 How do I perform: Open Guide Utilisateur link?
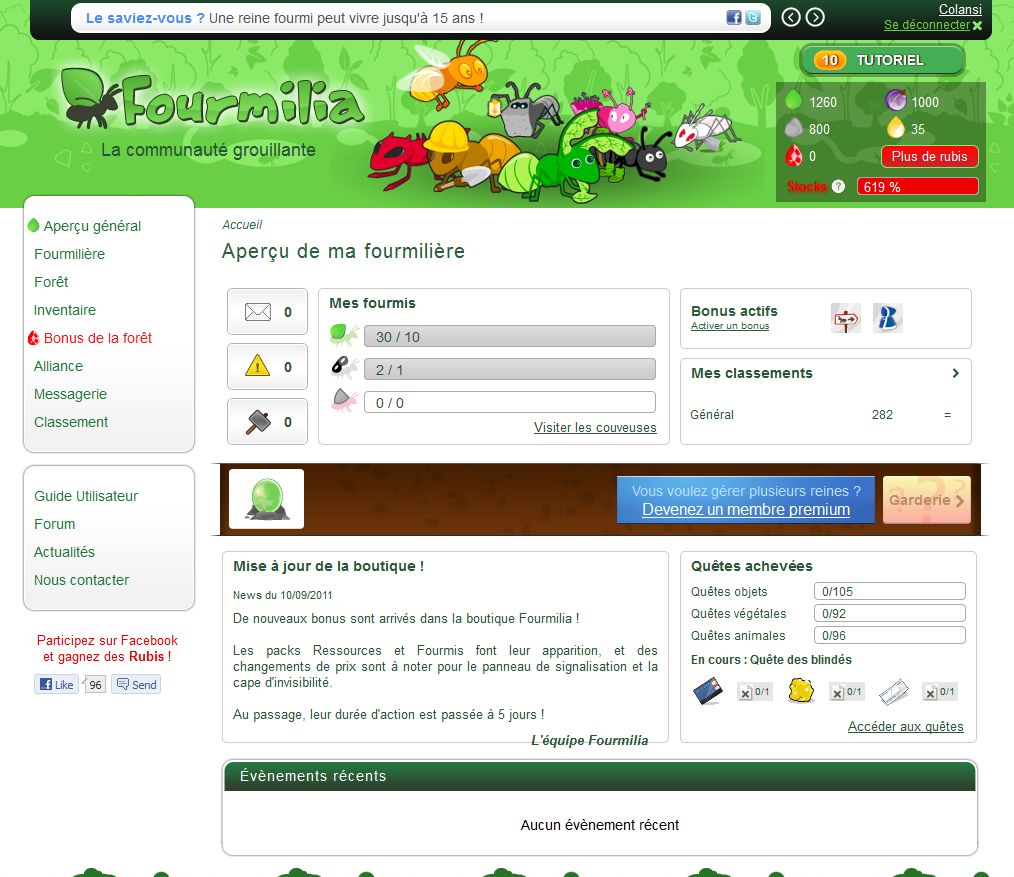(86, 496)
